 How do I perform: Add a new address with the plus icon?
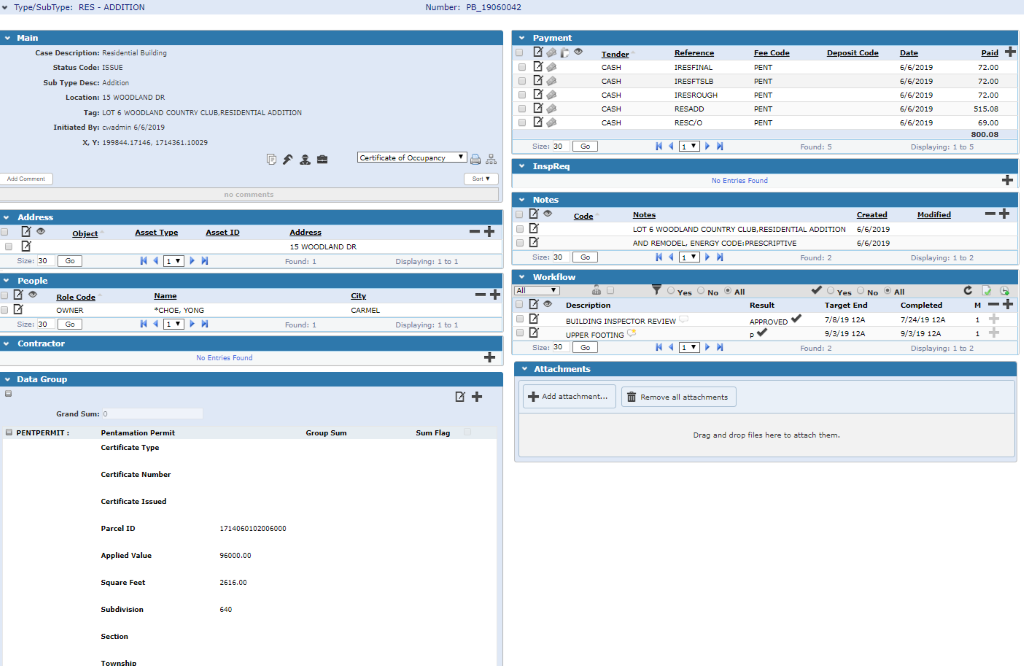[x=489, y=232]
